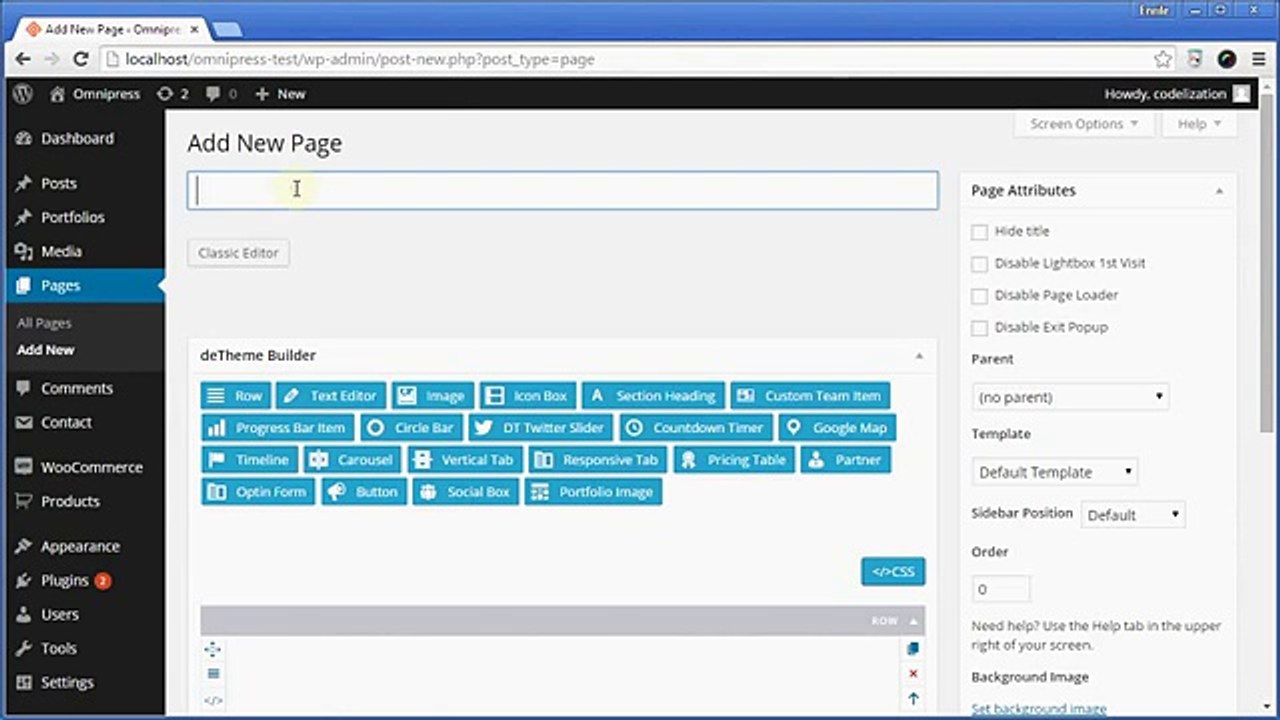Viewport: 1280px width, 720px height.
Task: Add a Text Editor element
Action: [x=331, y=396]
